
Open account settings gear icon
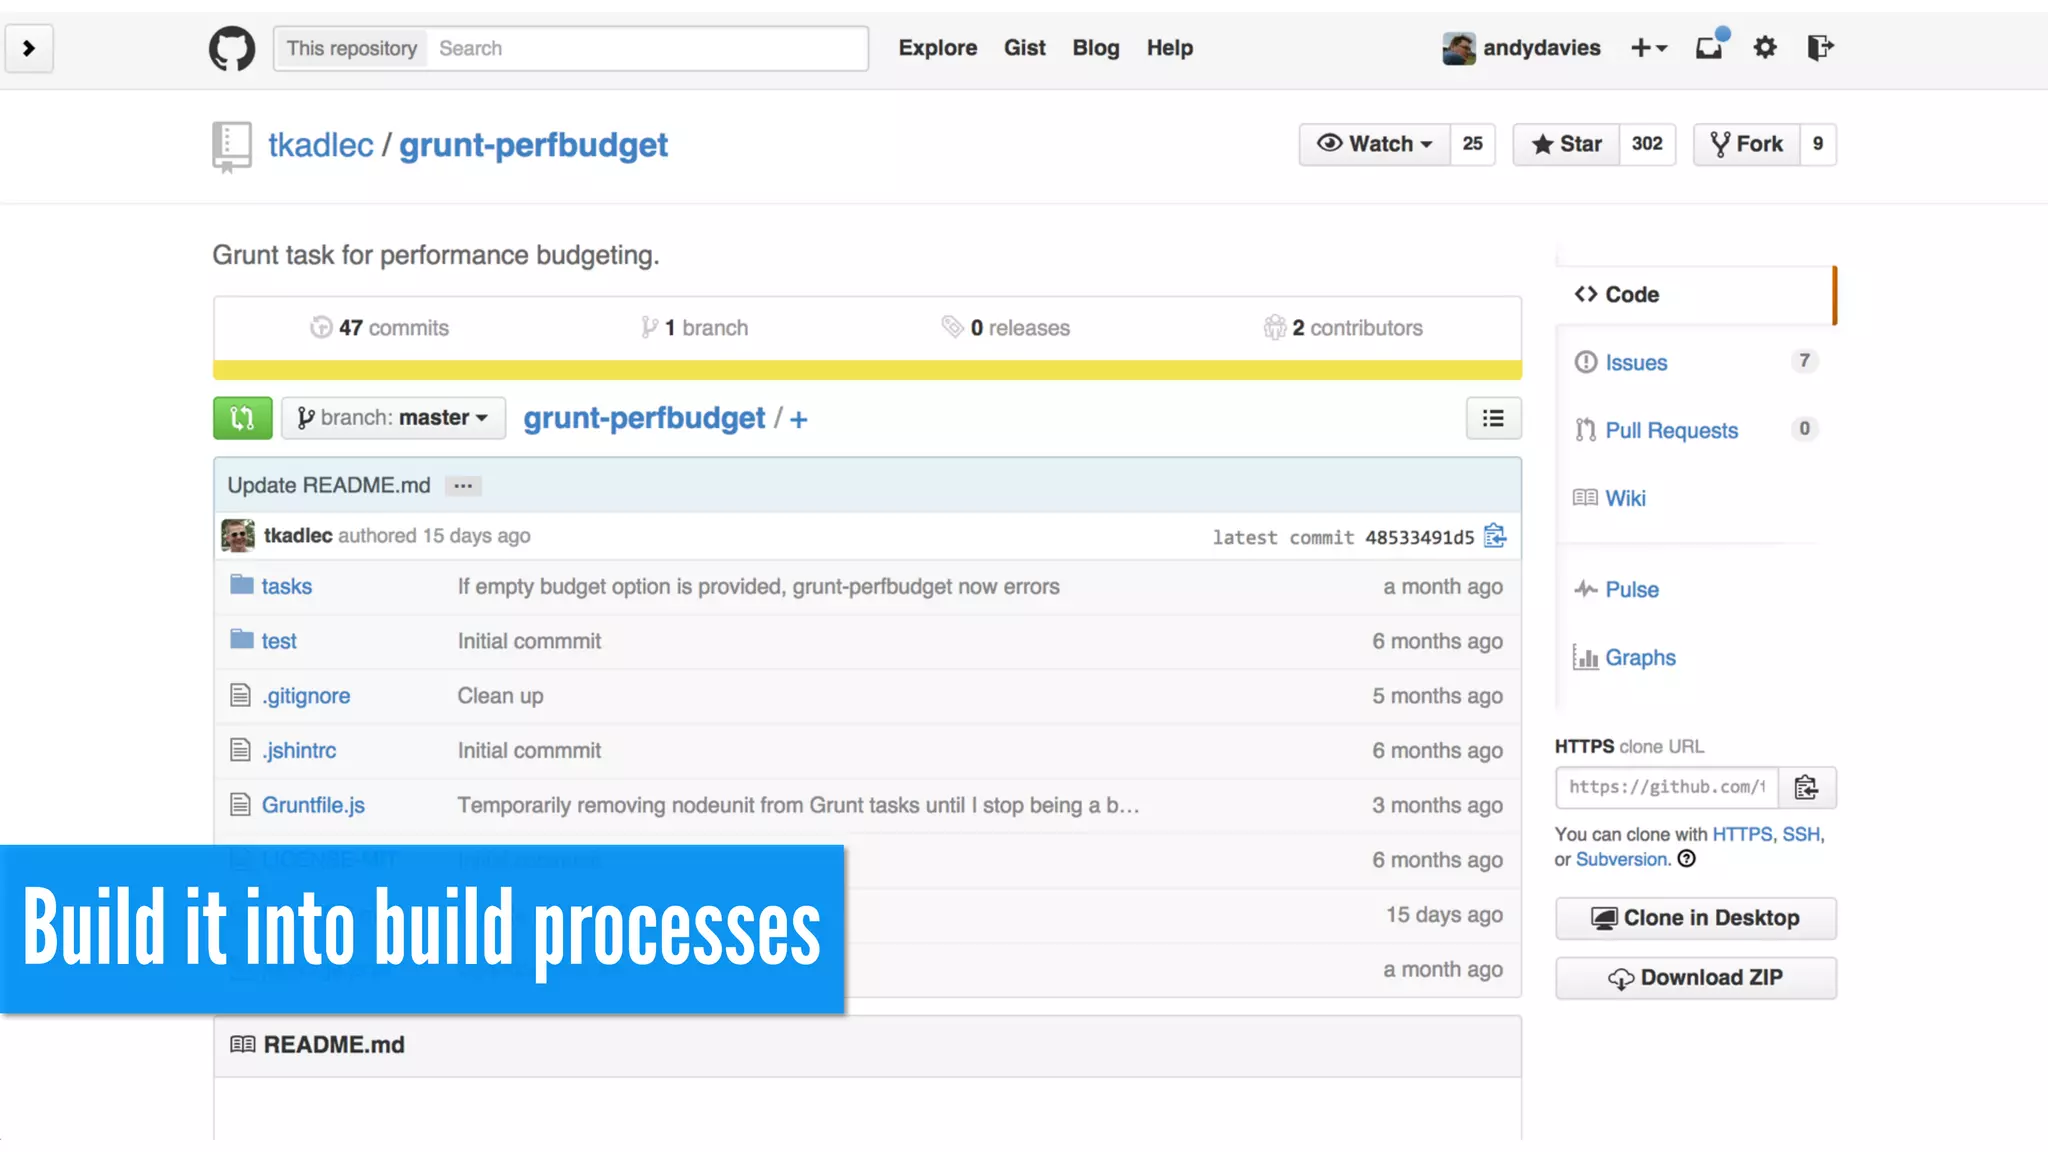(x=1765, y=47)
